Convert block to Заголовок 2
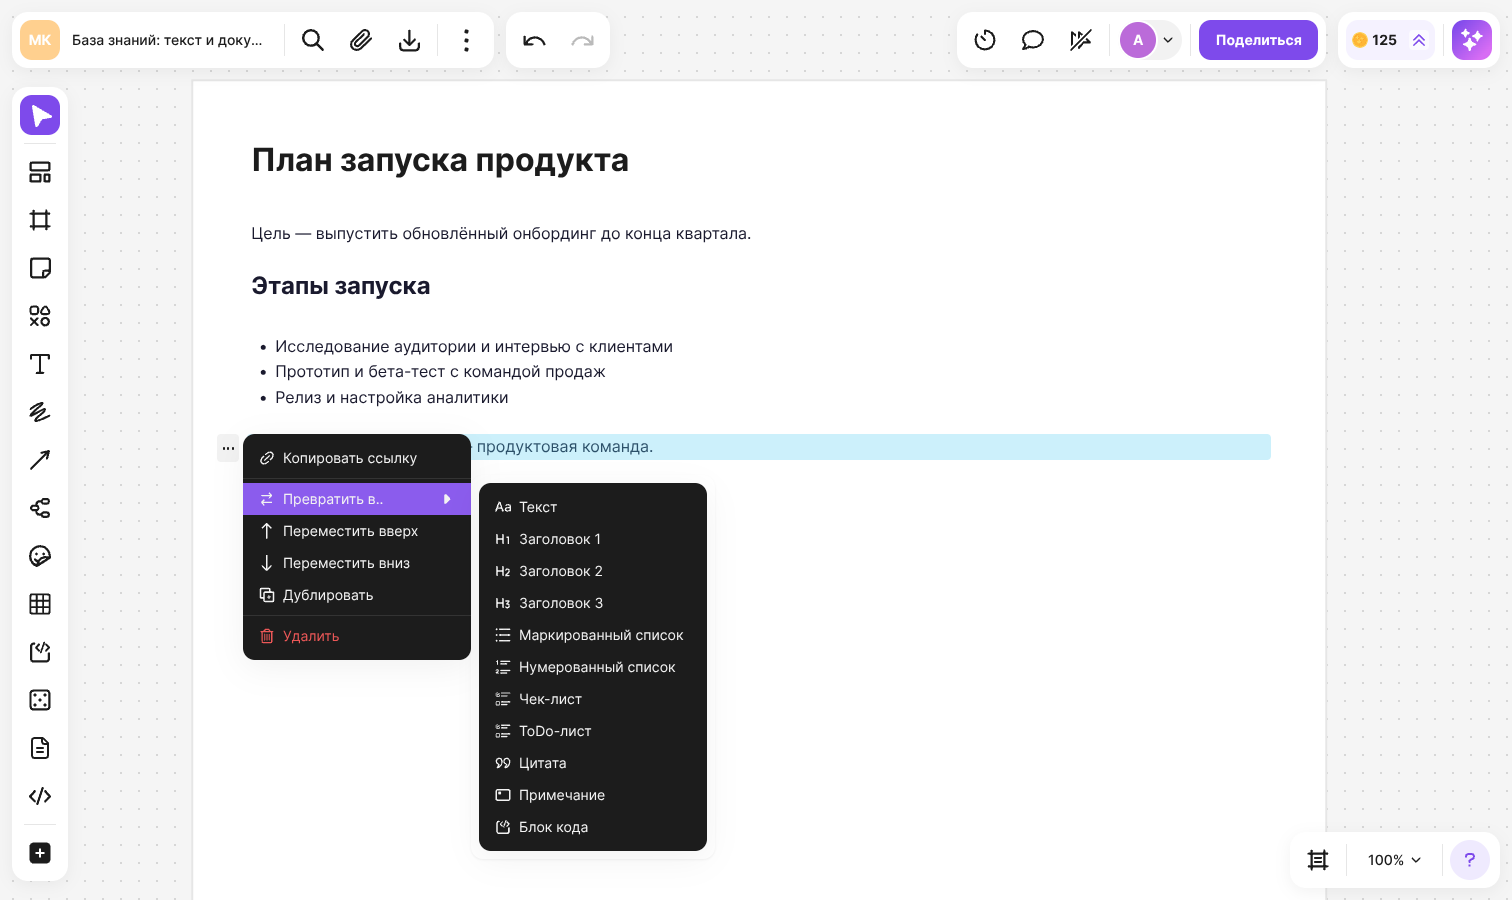This screenshot has width=1512, height=900. 593,571
